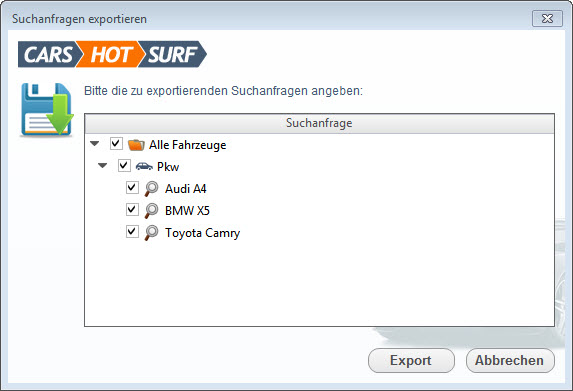Click the Suchanfrage column header
This screenshot has width=573, height=391.
(319, 123)
